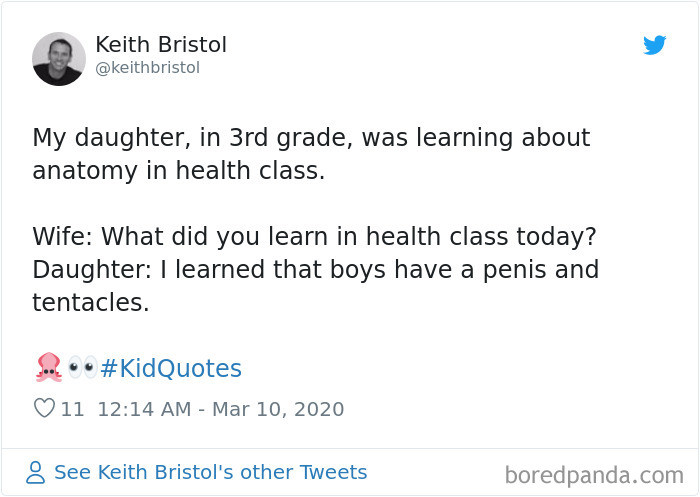Click the like count of 11
The height and width of the screenshot is (497, 700).
pos(72,409)
